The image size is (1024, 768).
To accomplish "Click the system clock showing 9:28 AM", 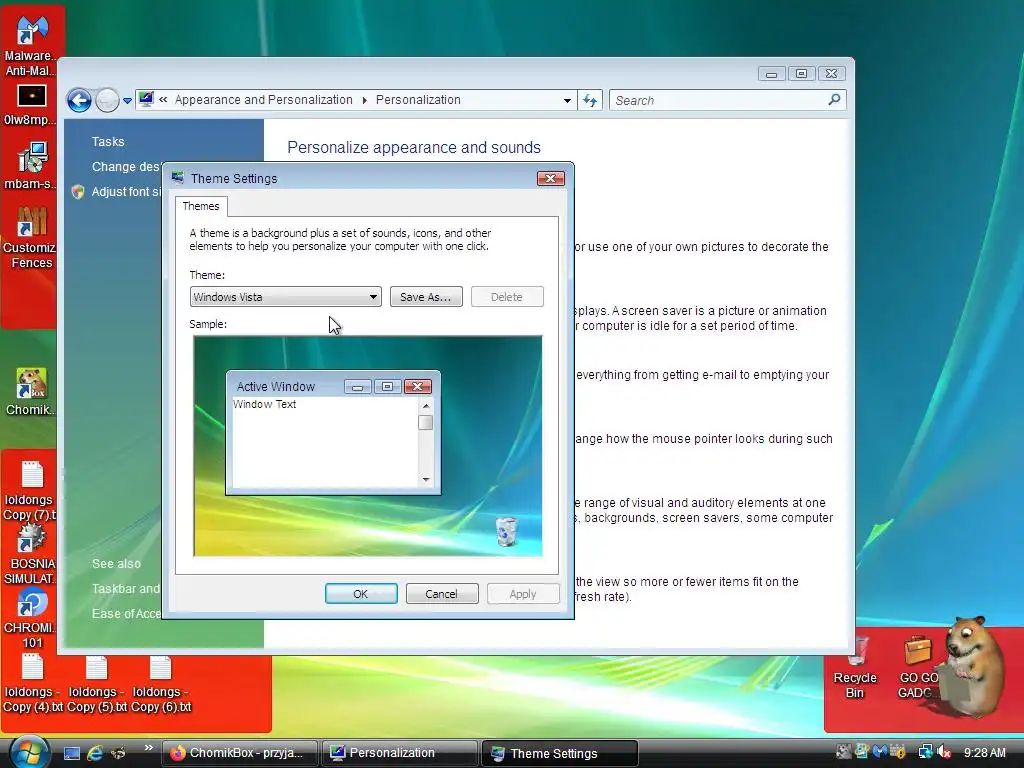I will 985,752.
